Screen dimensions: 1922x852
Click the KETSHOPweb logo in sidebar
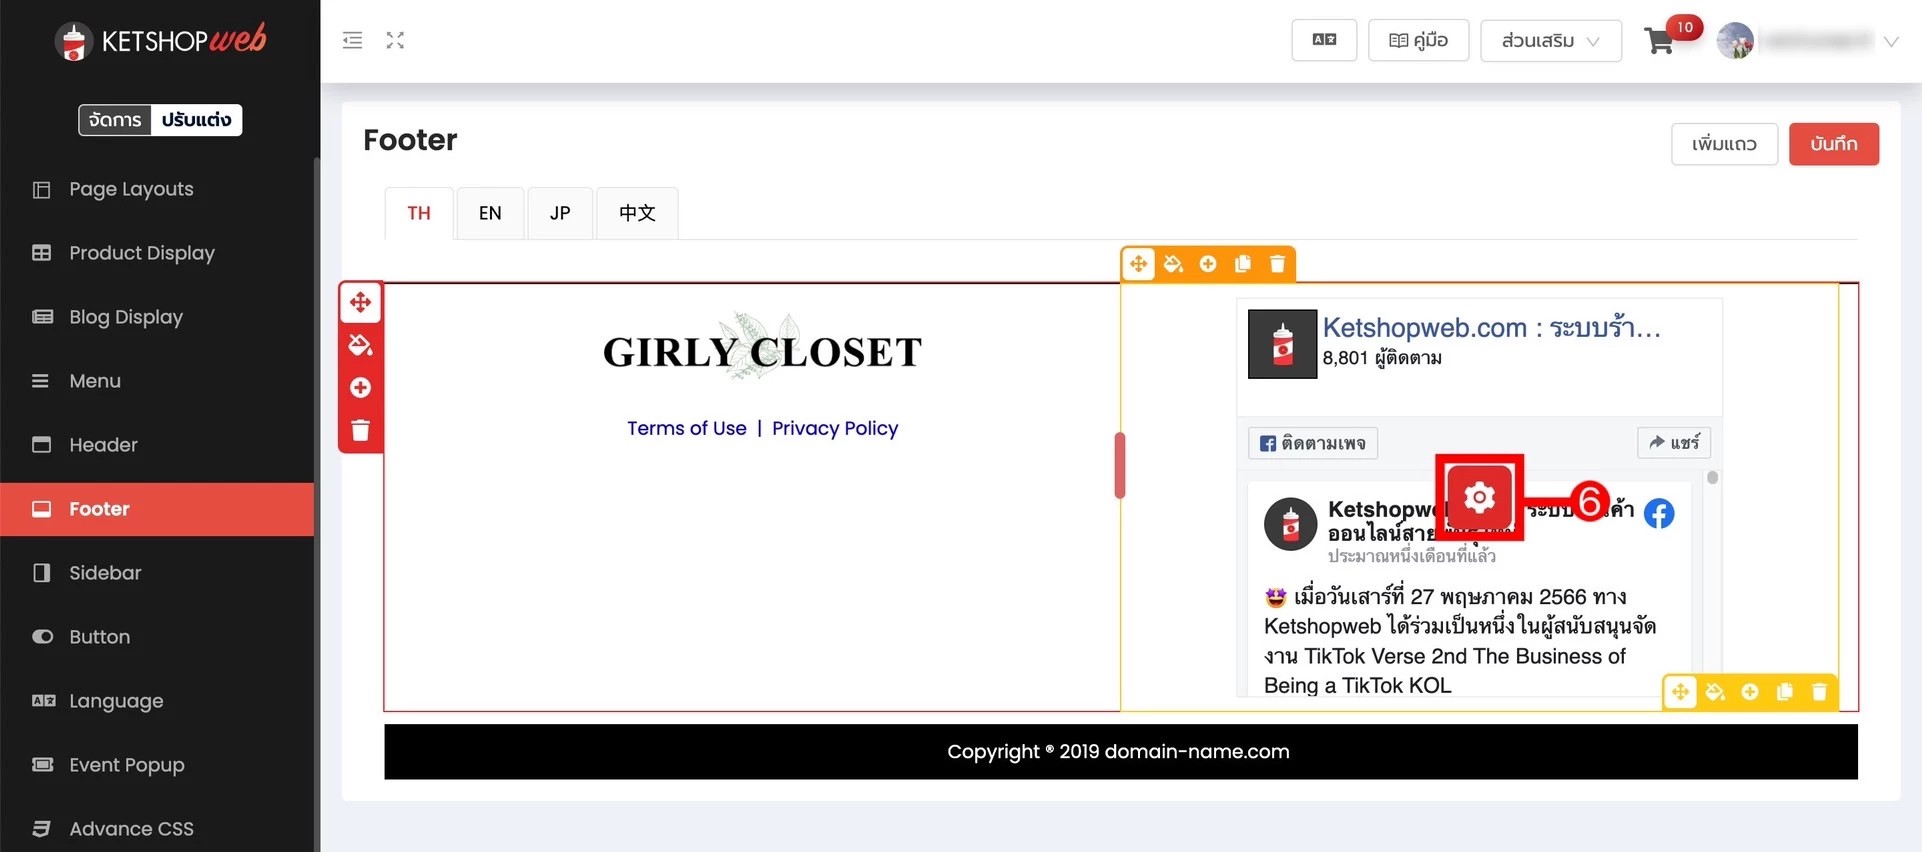[161, 41]
